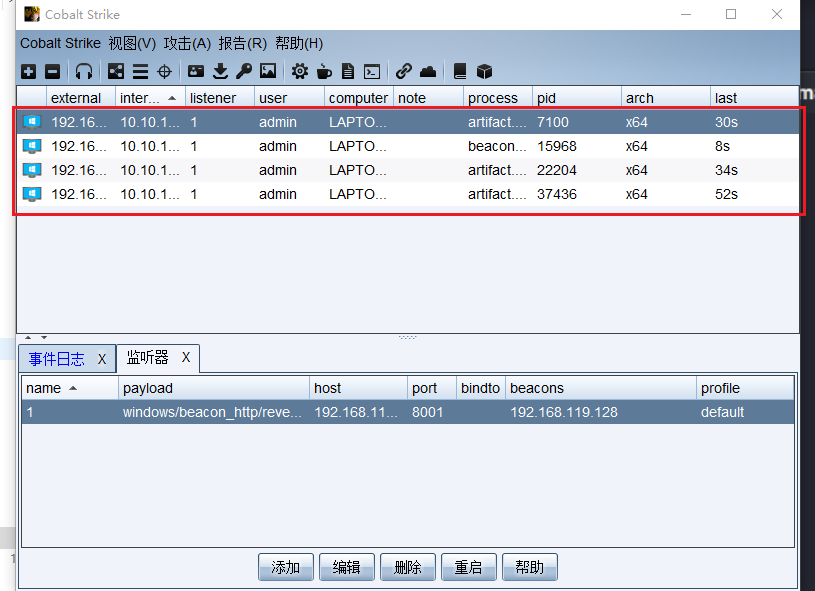Screen dimensions: 815x591
Task: Sort sessions by the process column
Action: coord(498,98)
